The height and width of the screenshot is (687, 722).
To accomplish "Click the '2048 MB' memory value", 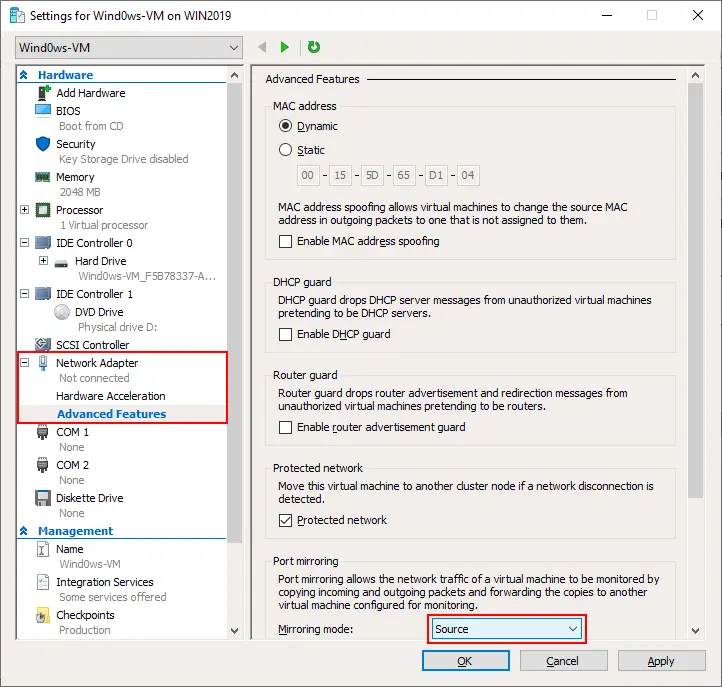I will [x=80, y=192].
